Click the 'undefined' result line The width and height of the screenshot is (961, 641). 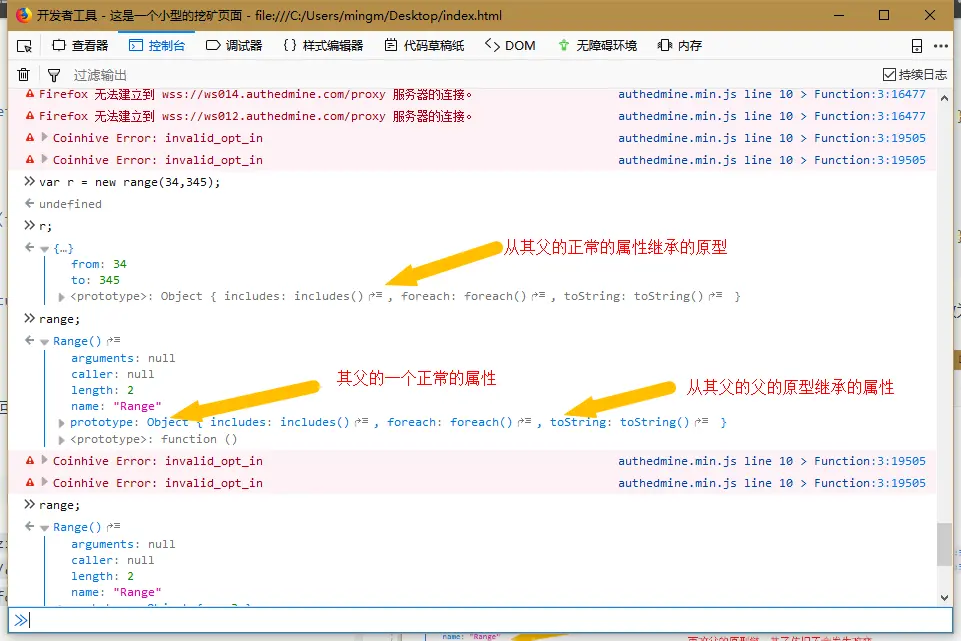click(70, 204)
